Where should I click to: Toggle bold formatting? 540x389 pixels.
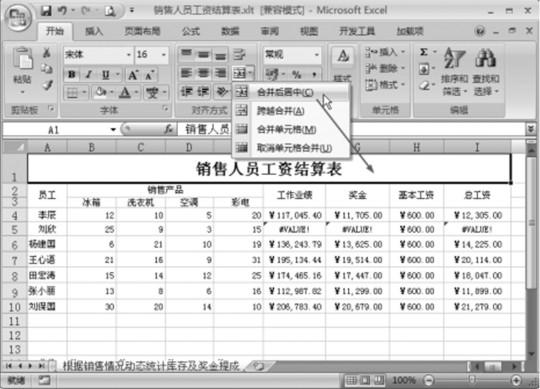point(72,74)
